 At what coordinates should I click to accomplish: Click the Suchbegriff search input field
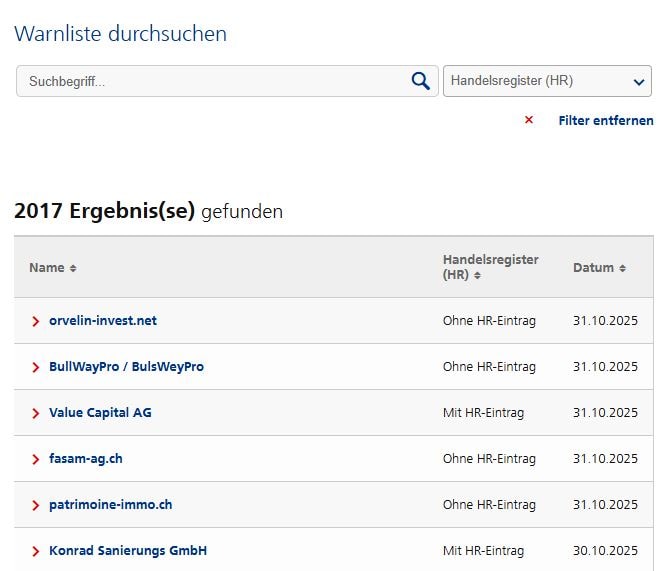tap(227, 81)
